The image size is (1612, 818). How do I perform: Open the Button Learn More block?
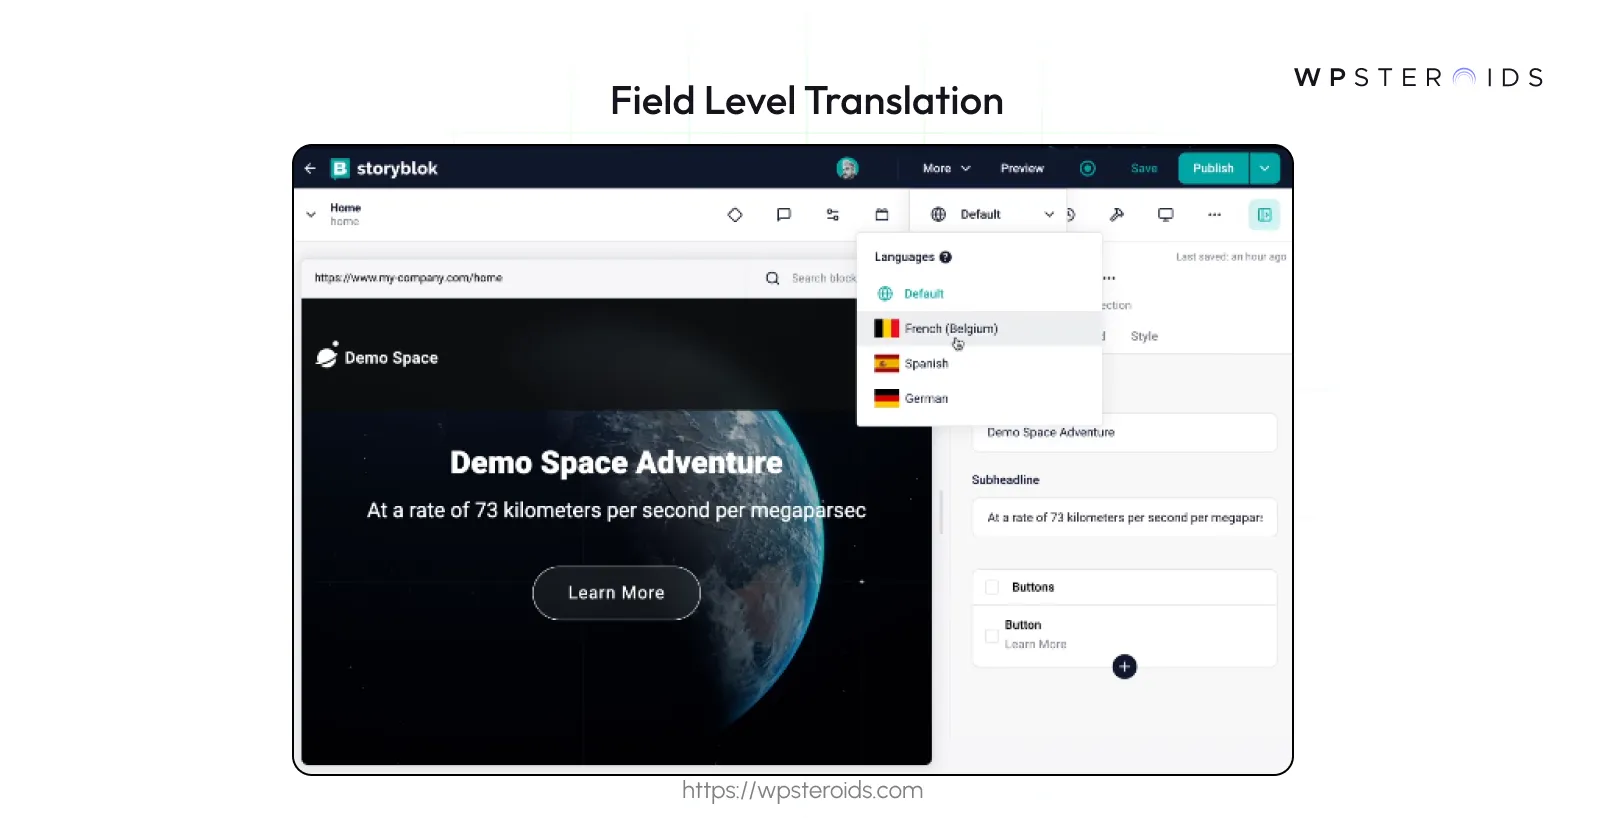1125,635
